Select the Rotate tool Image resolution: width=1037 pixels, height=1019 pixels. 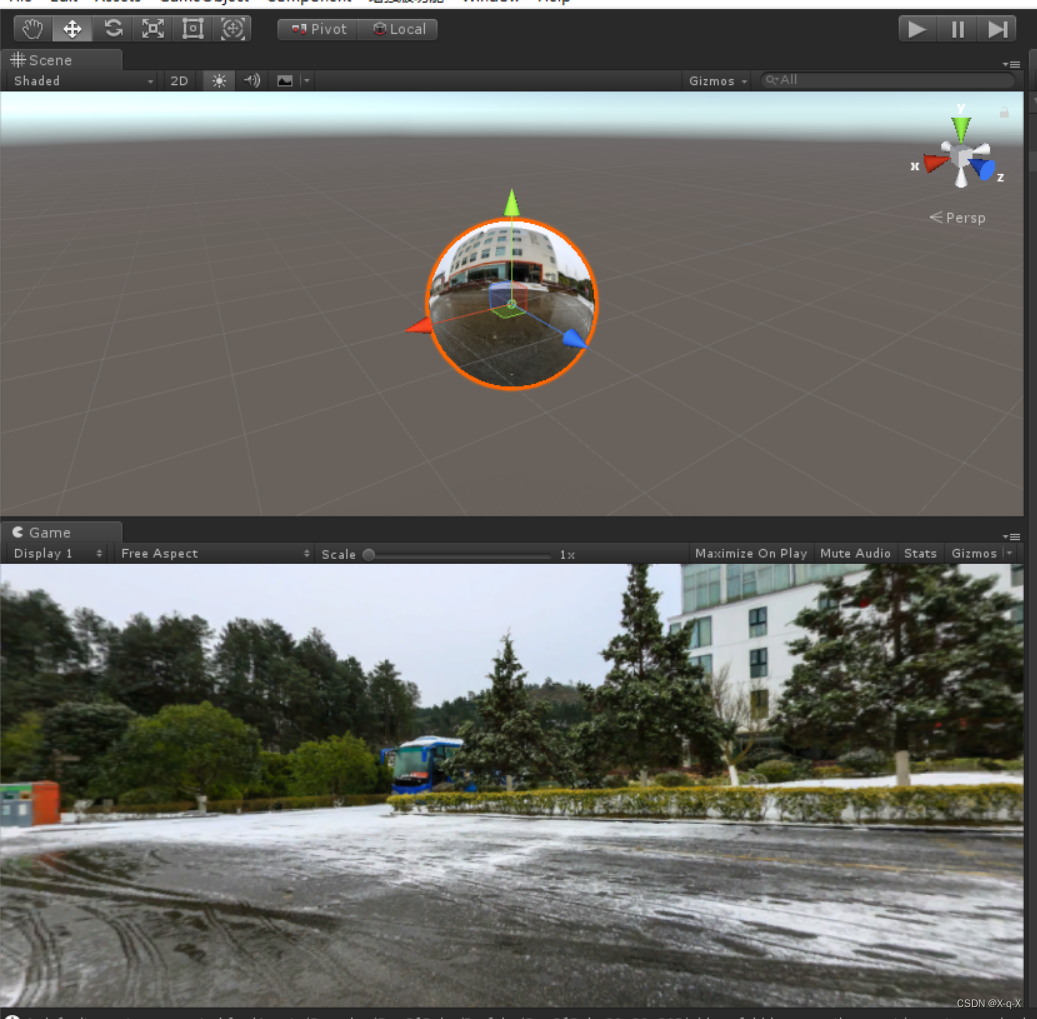(x=113, y=29)
